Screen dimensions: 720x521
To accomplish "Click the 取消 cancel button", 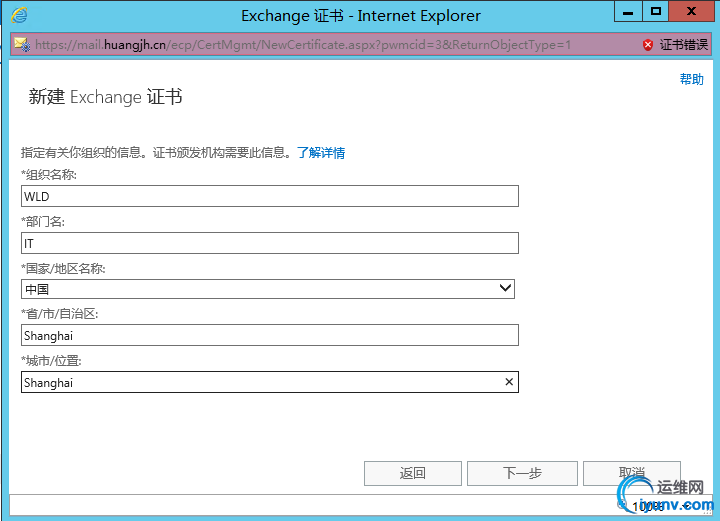I will pos(632,473).
